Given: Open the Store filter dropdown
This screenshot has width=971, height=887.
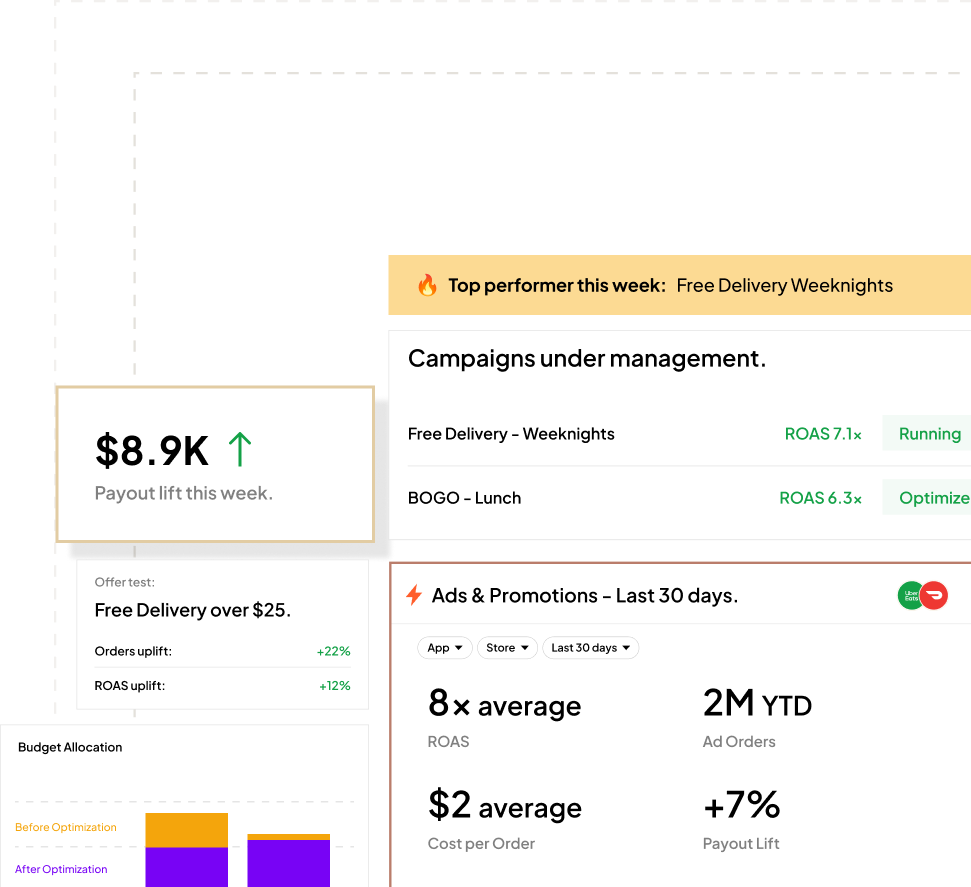Looking at the screenshot, I should pos(507,648).
